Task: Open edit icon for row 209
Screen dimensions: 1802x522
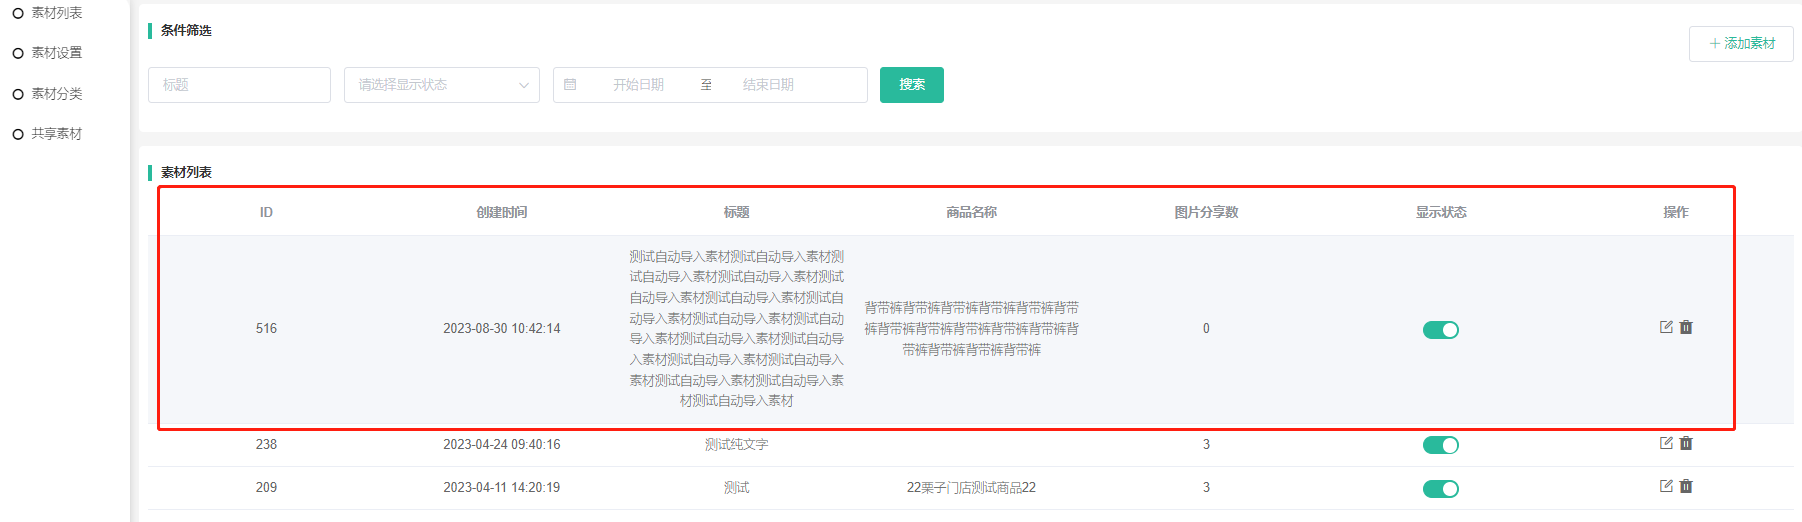Action: (x=1666, y=486)
